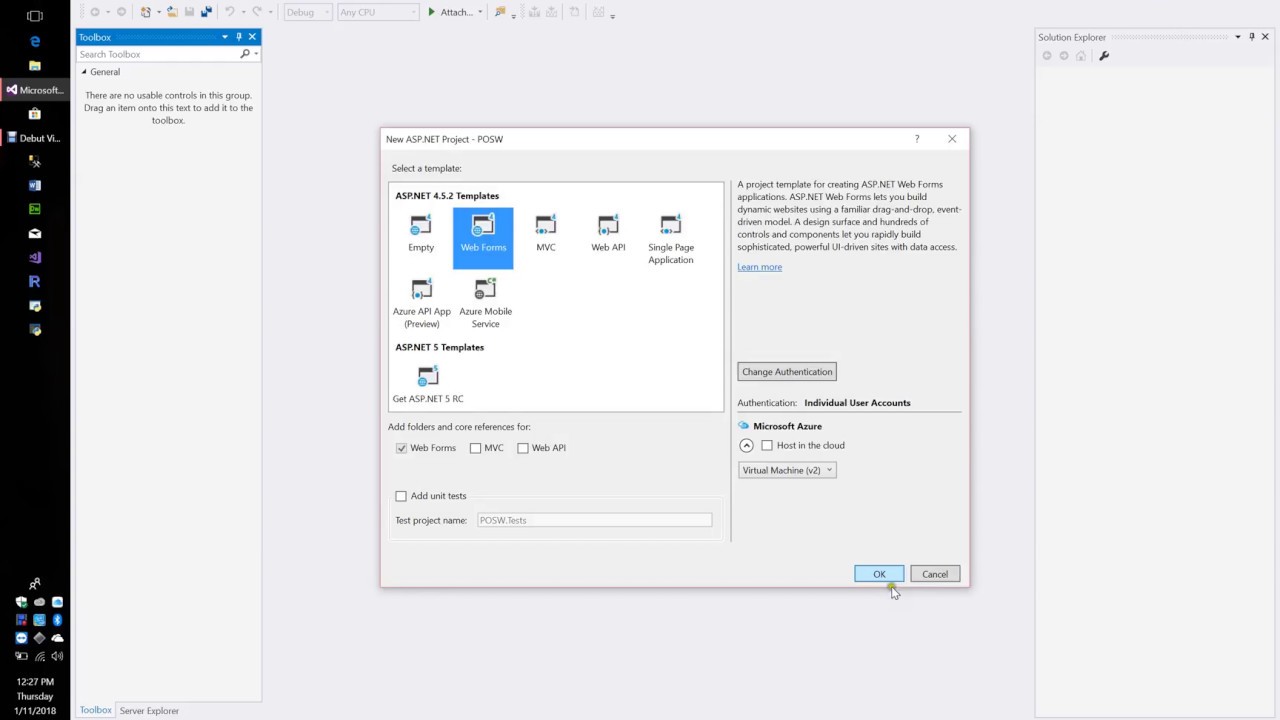Open File Explorer from the taskbar
This screenshot has width=1280, height=720.
click(35, 66)
